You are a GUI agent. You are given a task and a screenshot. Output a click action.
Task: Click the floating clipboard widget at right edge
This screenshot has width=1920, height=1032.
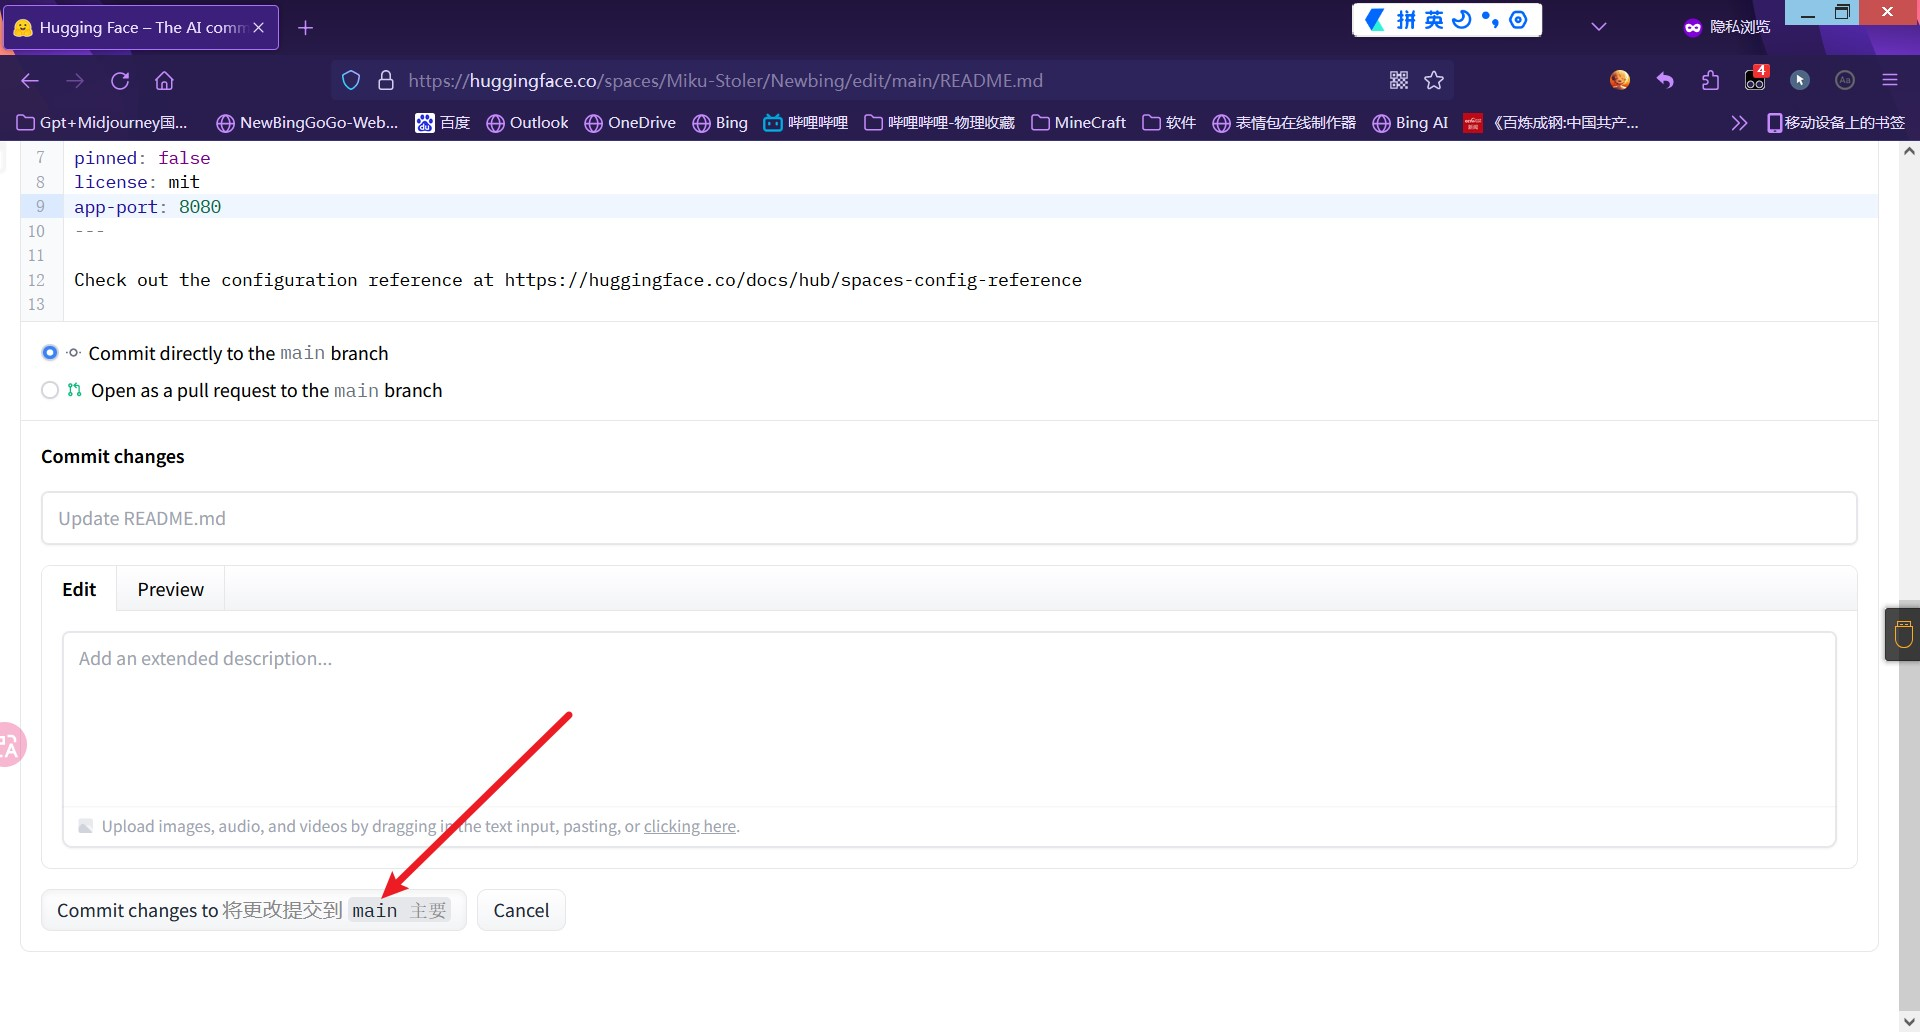[x=1903, y=634]
